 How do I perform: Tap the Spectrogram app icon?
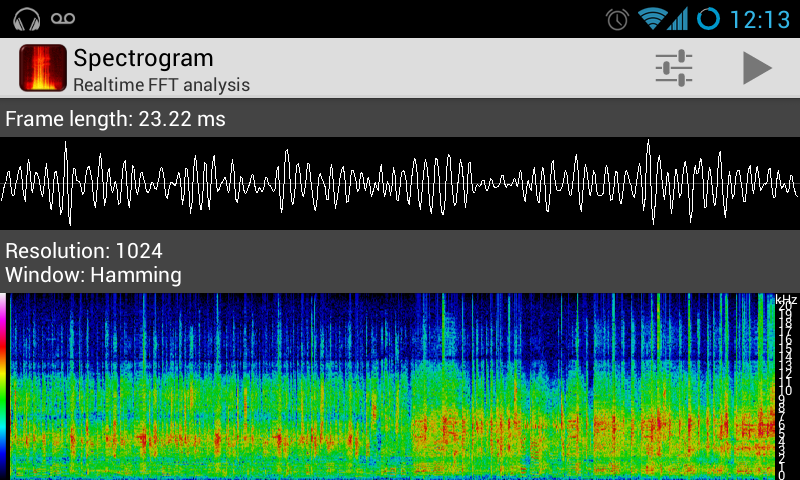pyautogui.click(x=43, y=68)
